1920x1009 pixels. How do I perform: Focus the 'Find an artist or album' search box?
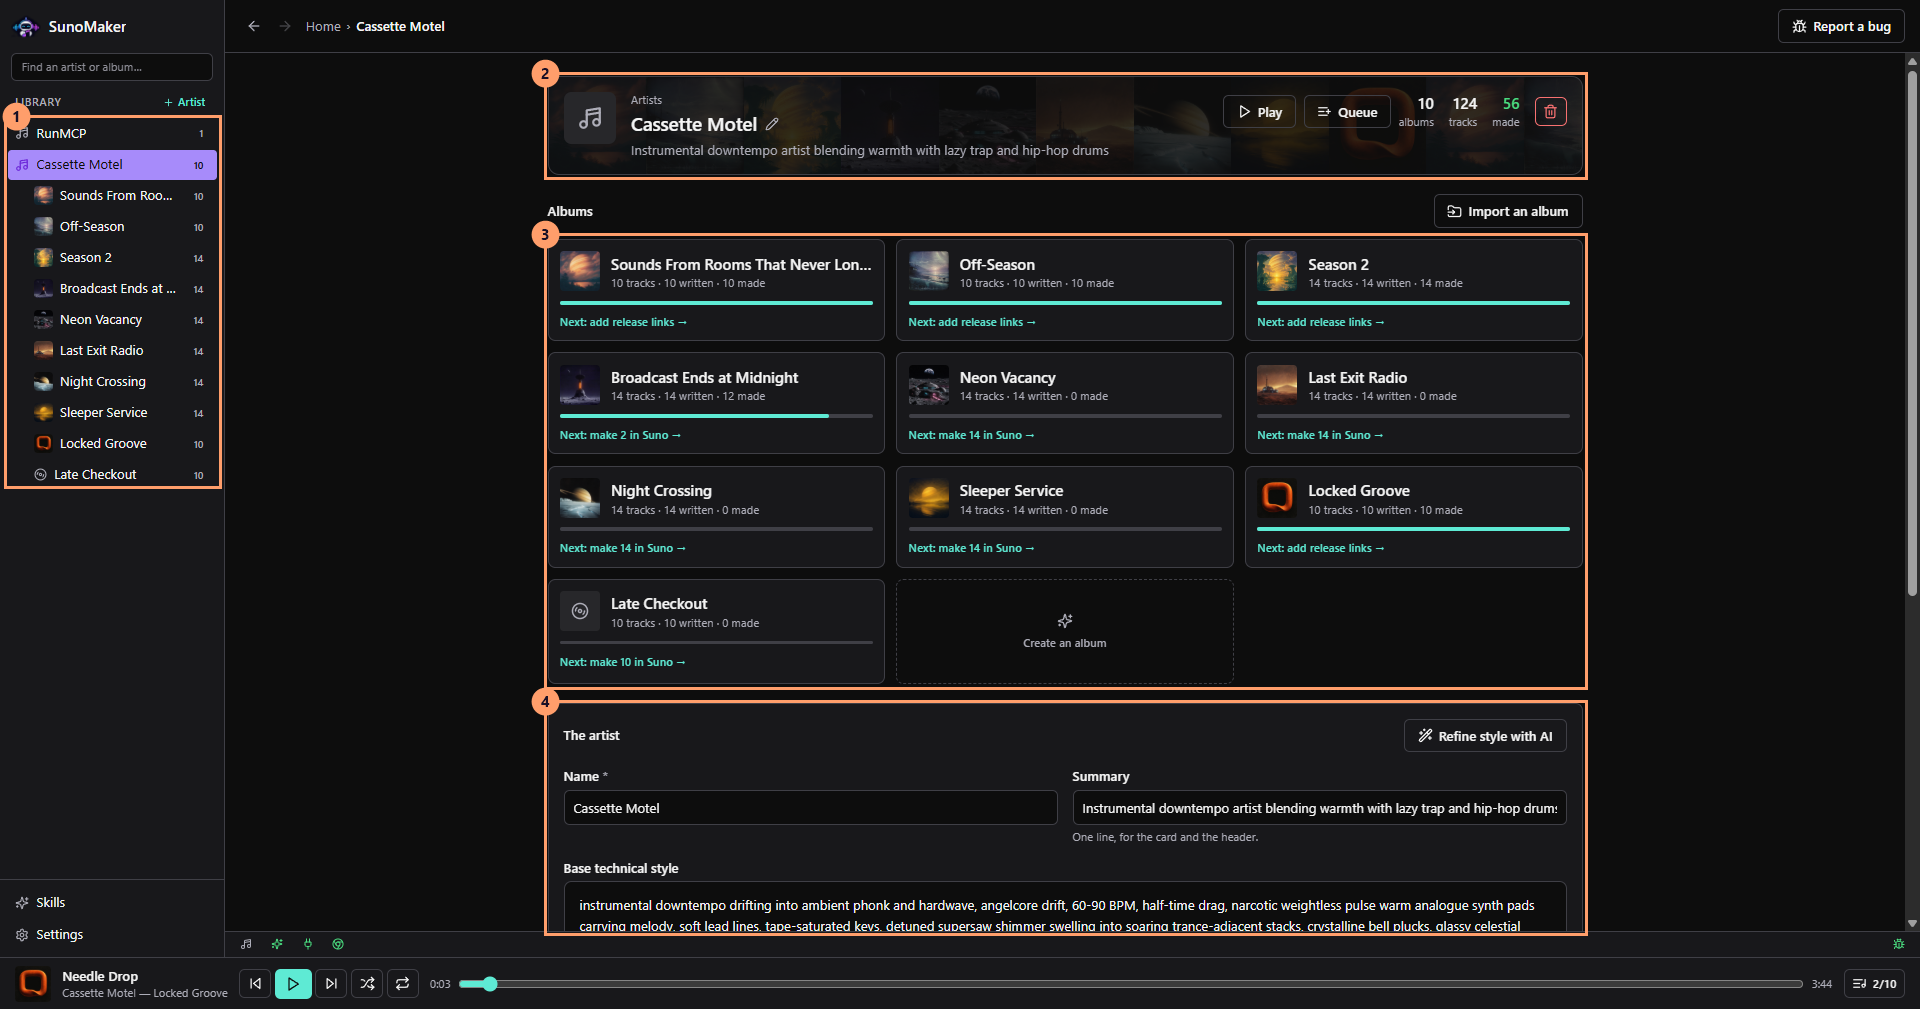pos(112,67)
